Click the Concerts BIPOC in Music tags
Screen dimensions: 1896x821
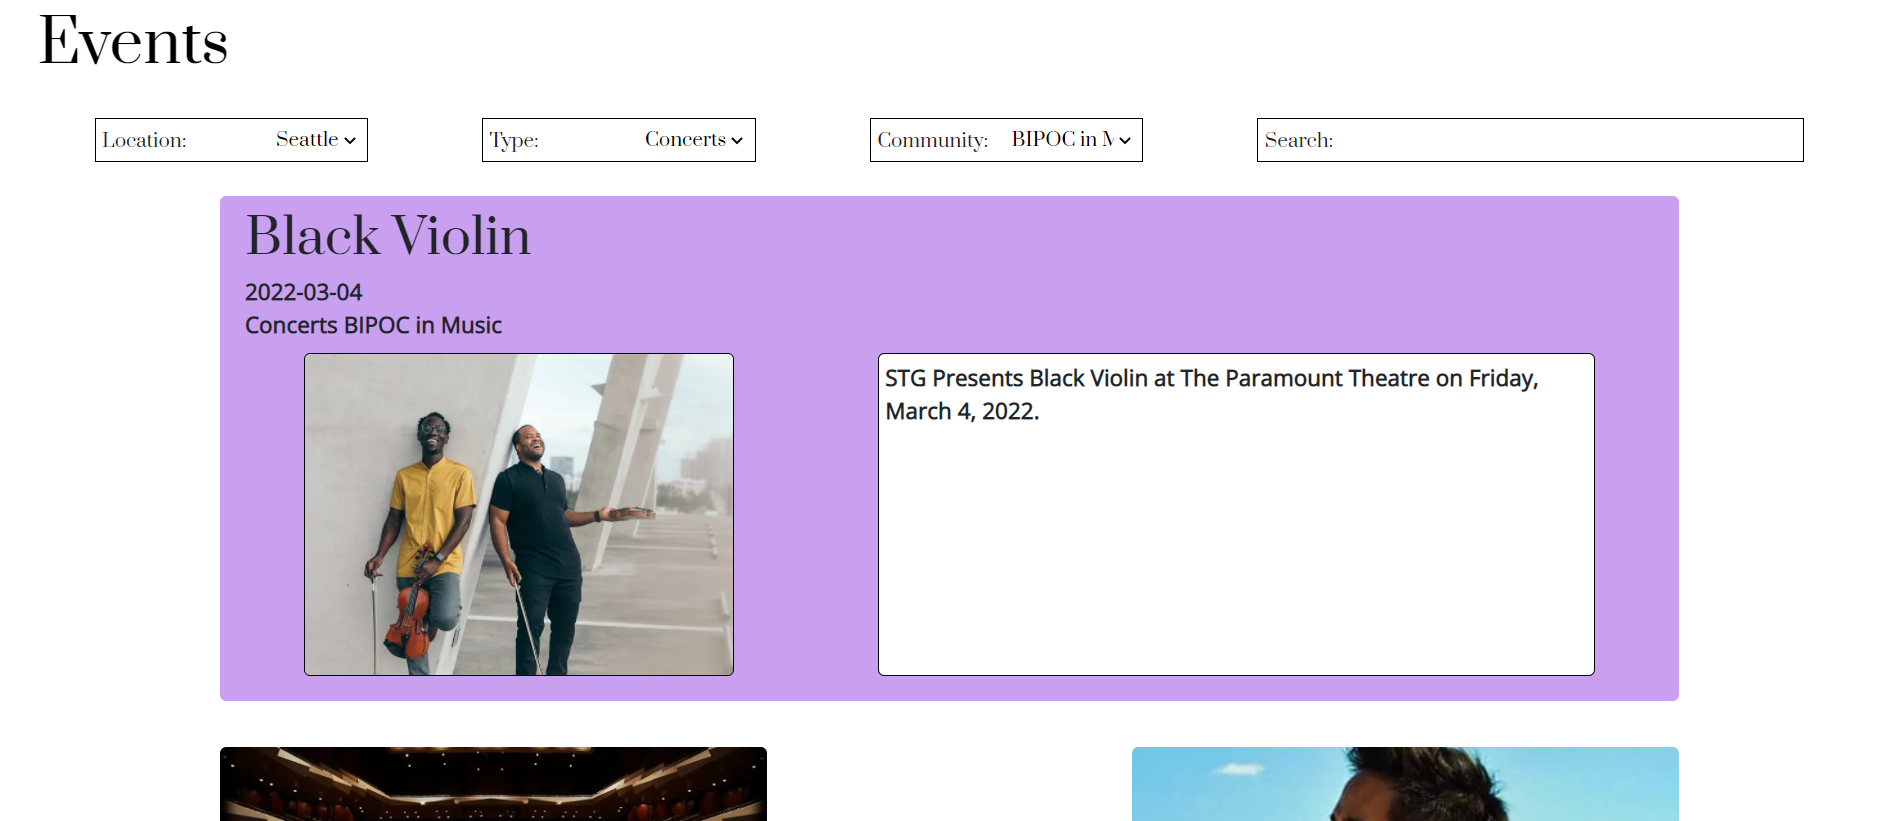[373, 325]
